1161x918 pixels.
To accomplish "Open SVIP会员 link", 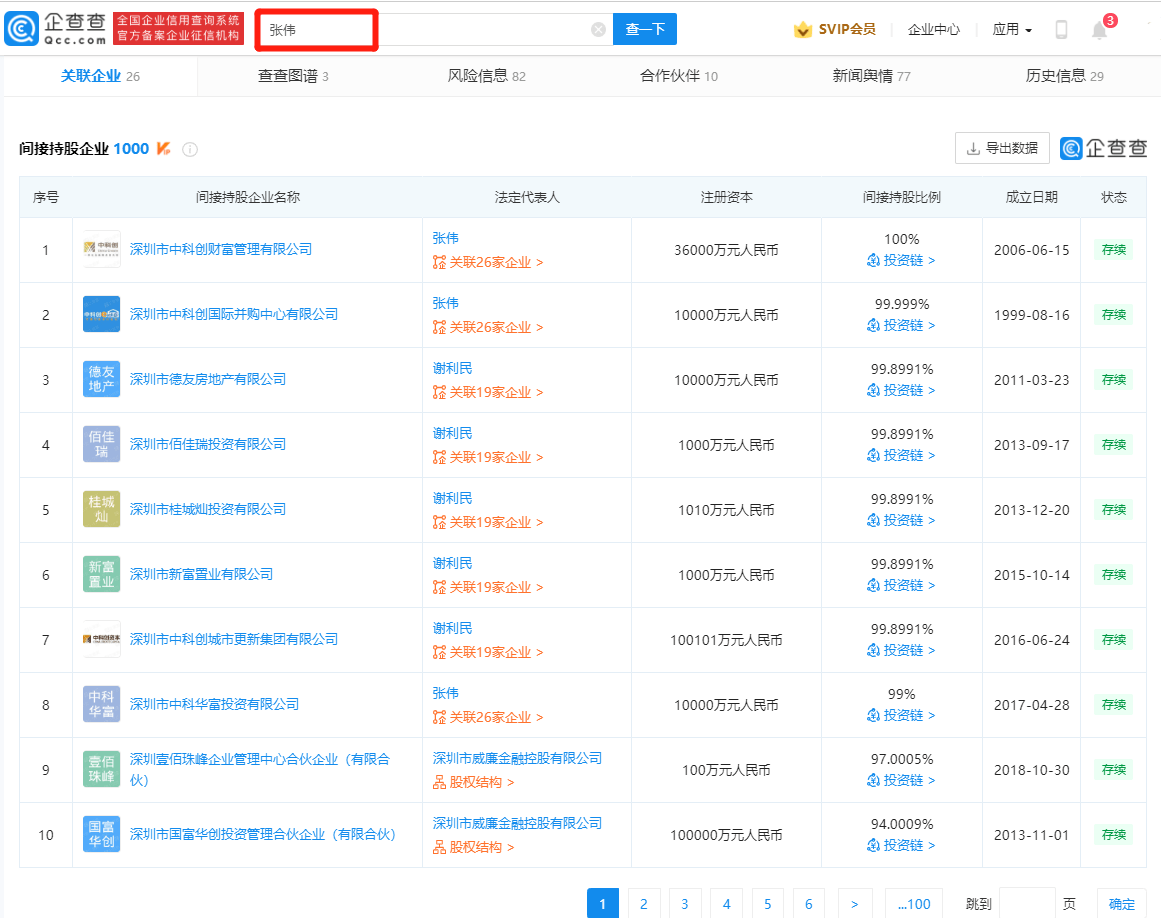I will [x=847, y=30].
